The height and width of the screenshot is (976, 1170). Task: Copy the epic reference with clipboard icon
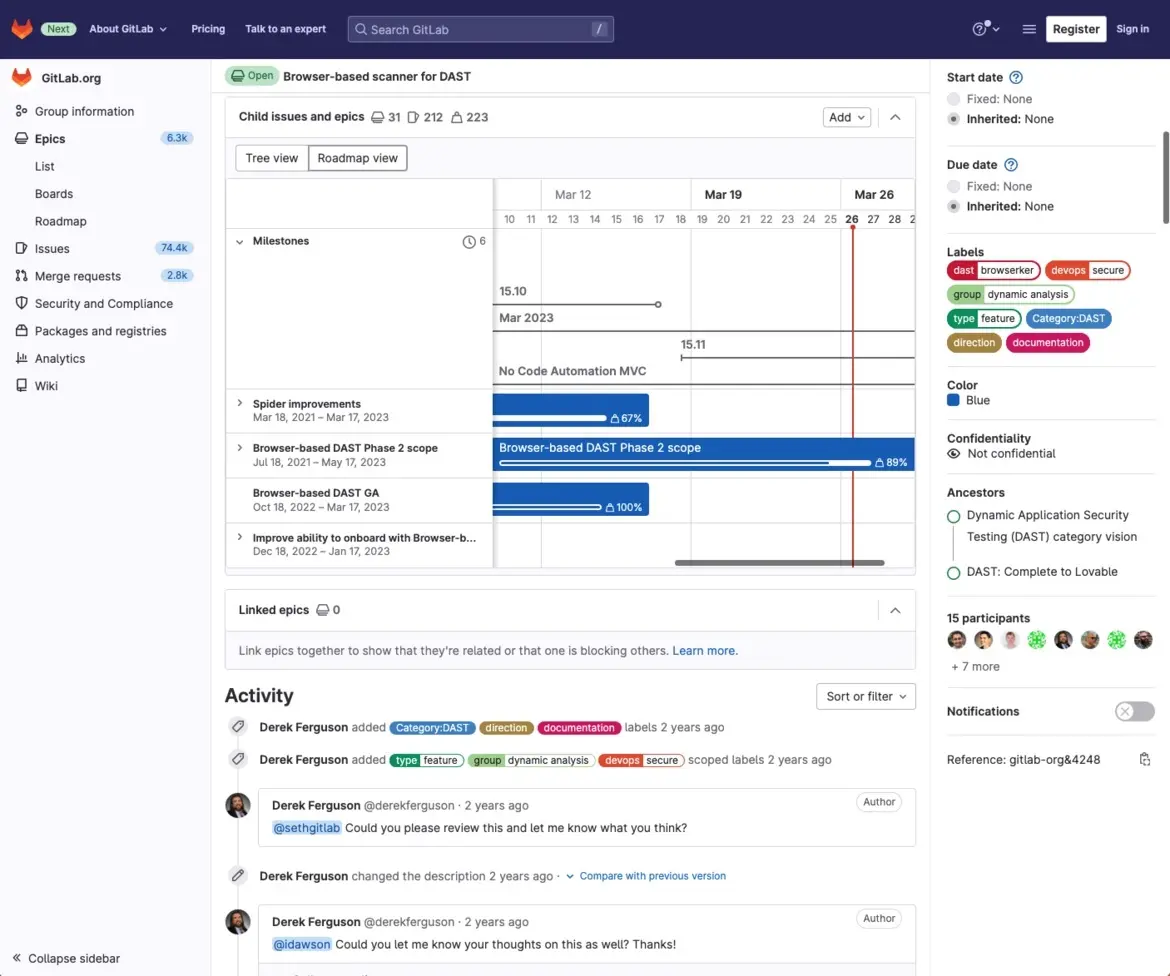[x=1145, y=760]
